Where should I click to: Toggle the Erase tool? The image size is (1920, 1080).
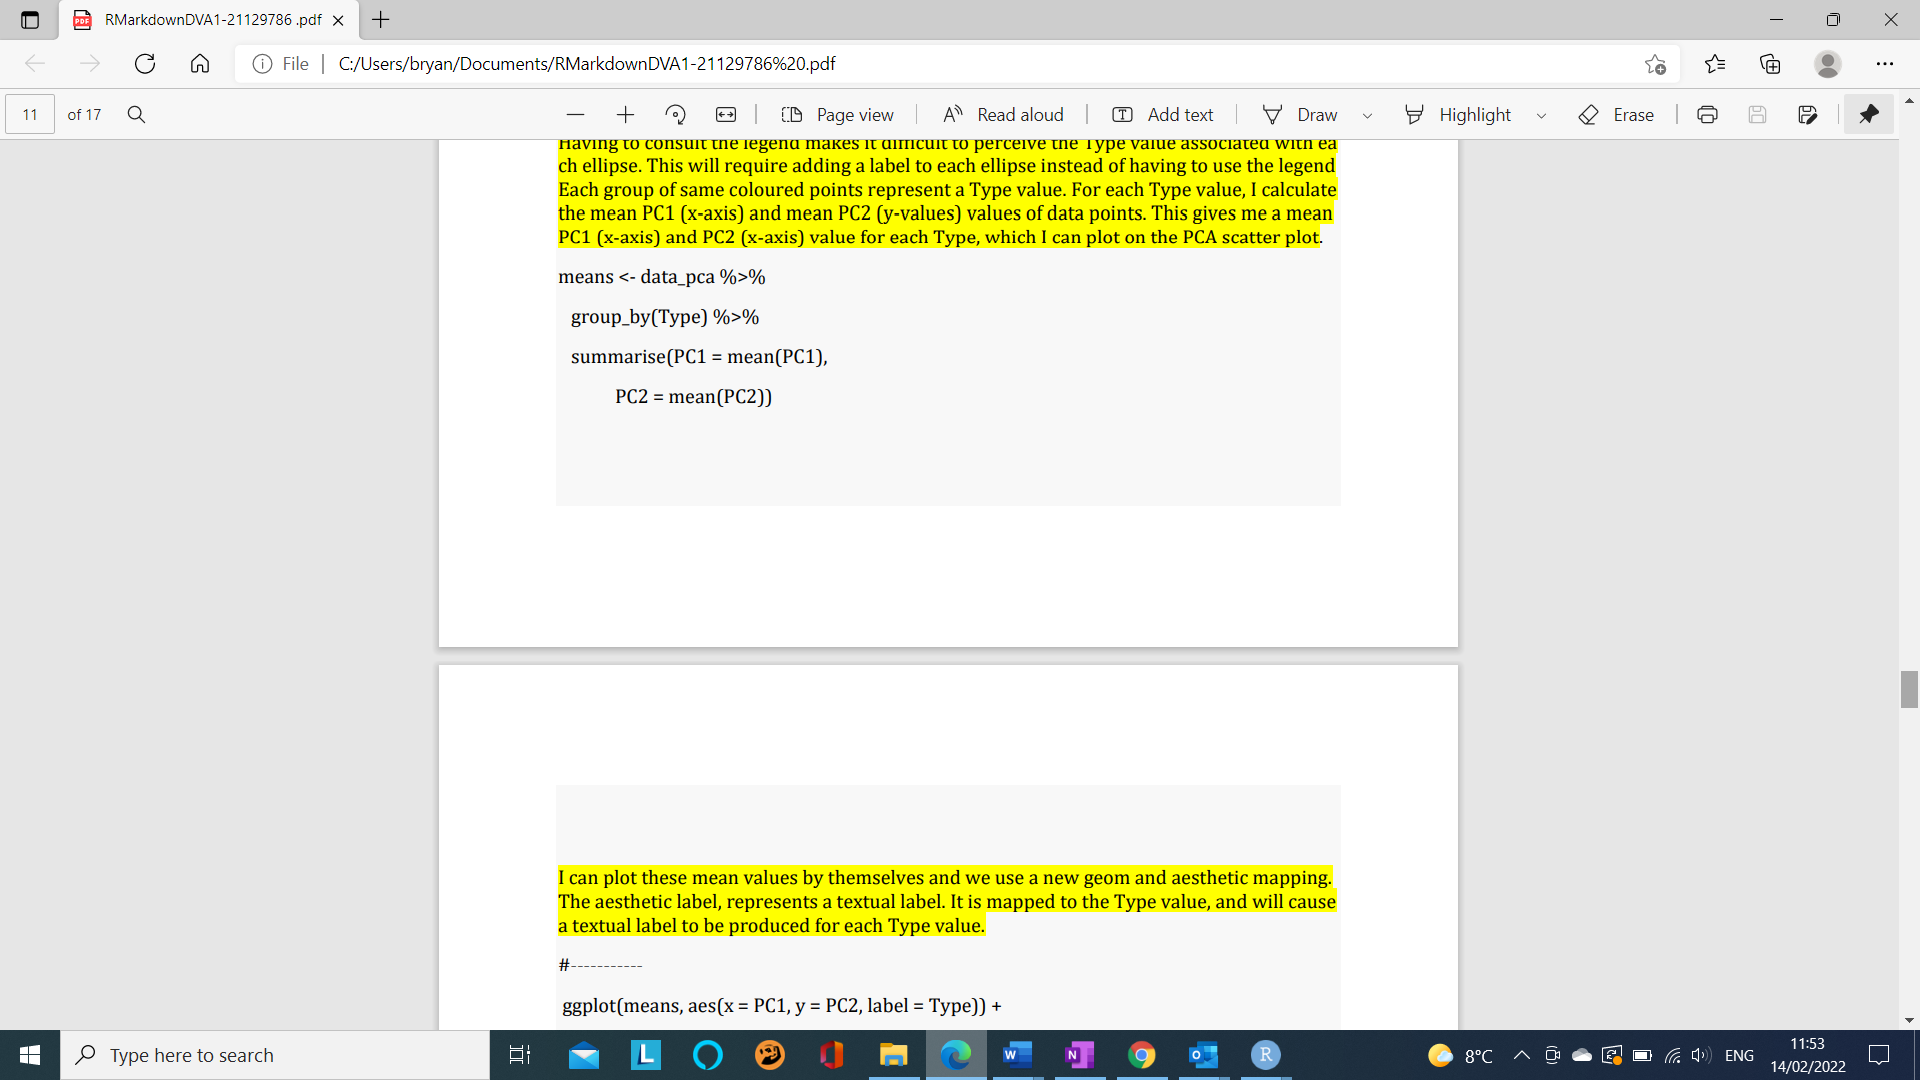tap(1616, 115)
